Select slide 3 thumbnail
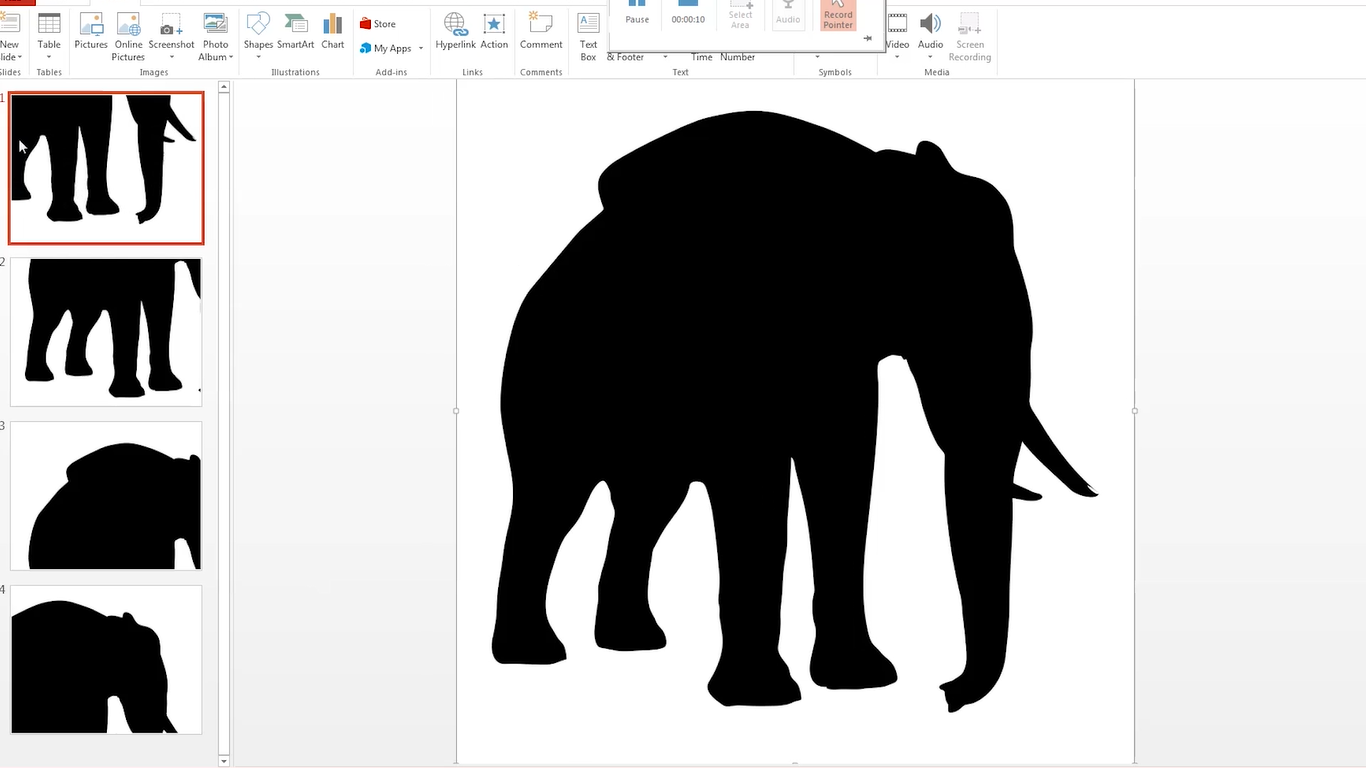Viewport: 1366px width, 768px height. pos(106,496)
